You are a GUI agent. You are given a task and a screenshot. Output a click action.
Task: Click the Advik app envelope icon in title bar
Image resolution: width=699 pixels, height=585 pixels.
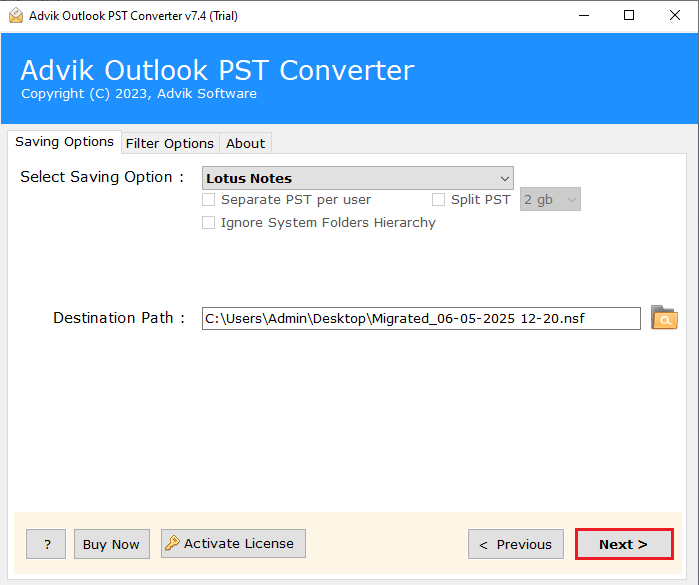click(x=16, y=16)
